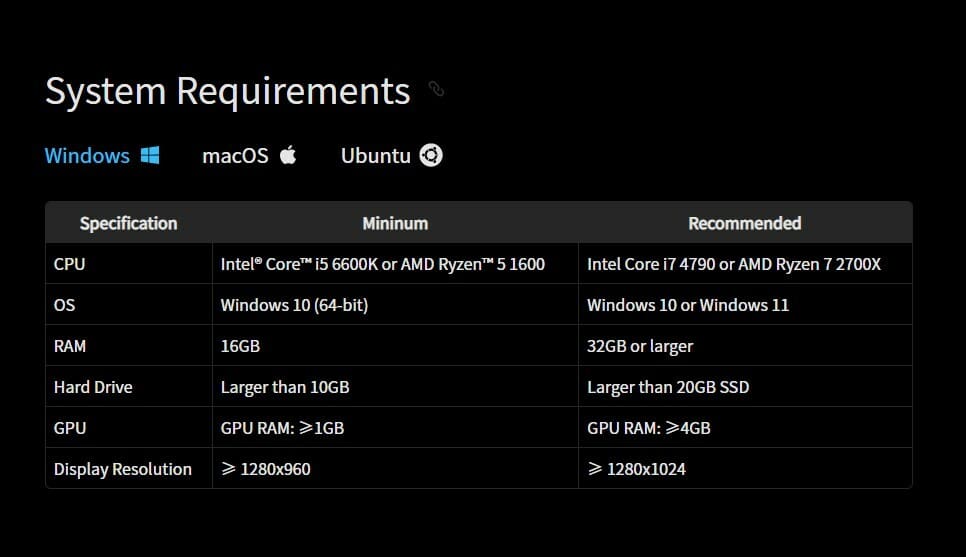Viewport: 966px width, 557px height.
Task: Click the Mininum column header
Action: tap(395, 223)
